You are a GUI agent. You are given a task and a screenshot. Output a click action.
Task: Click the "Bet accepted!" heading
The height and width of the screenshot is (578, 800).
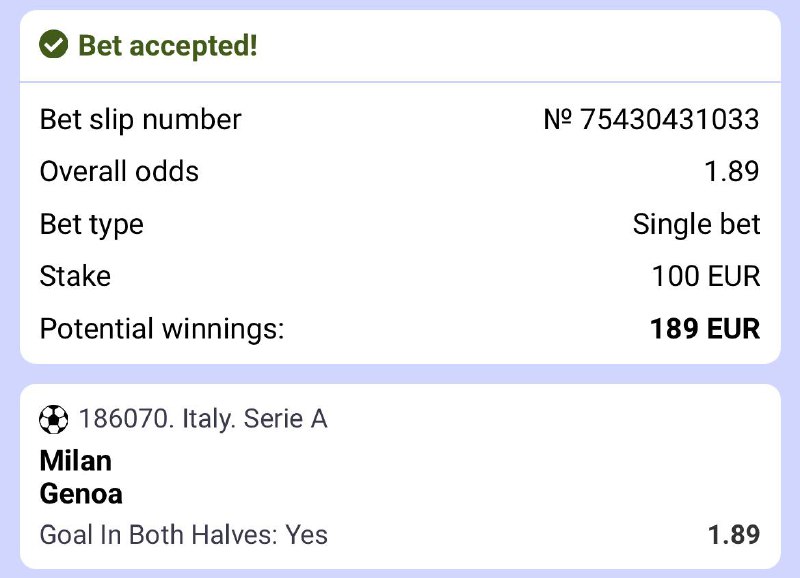pyautogui.click(x=167, y=46)
